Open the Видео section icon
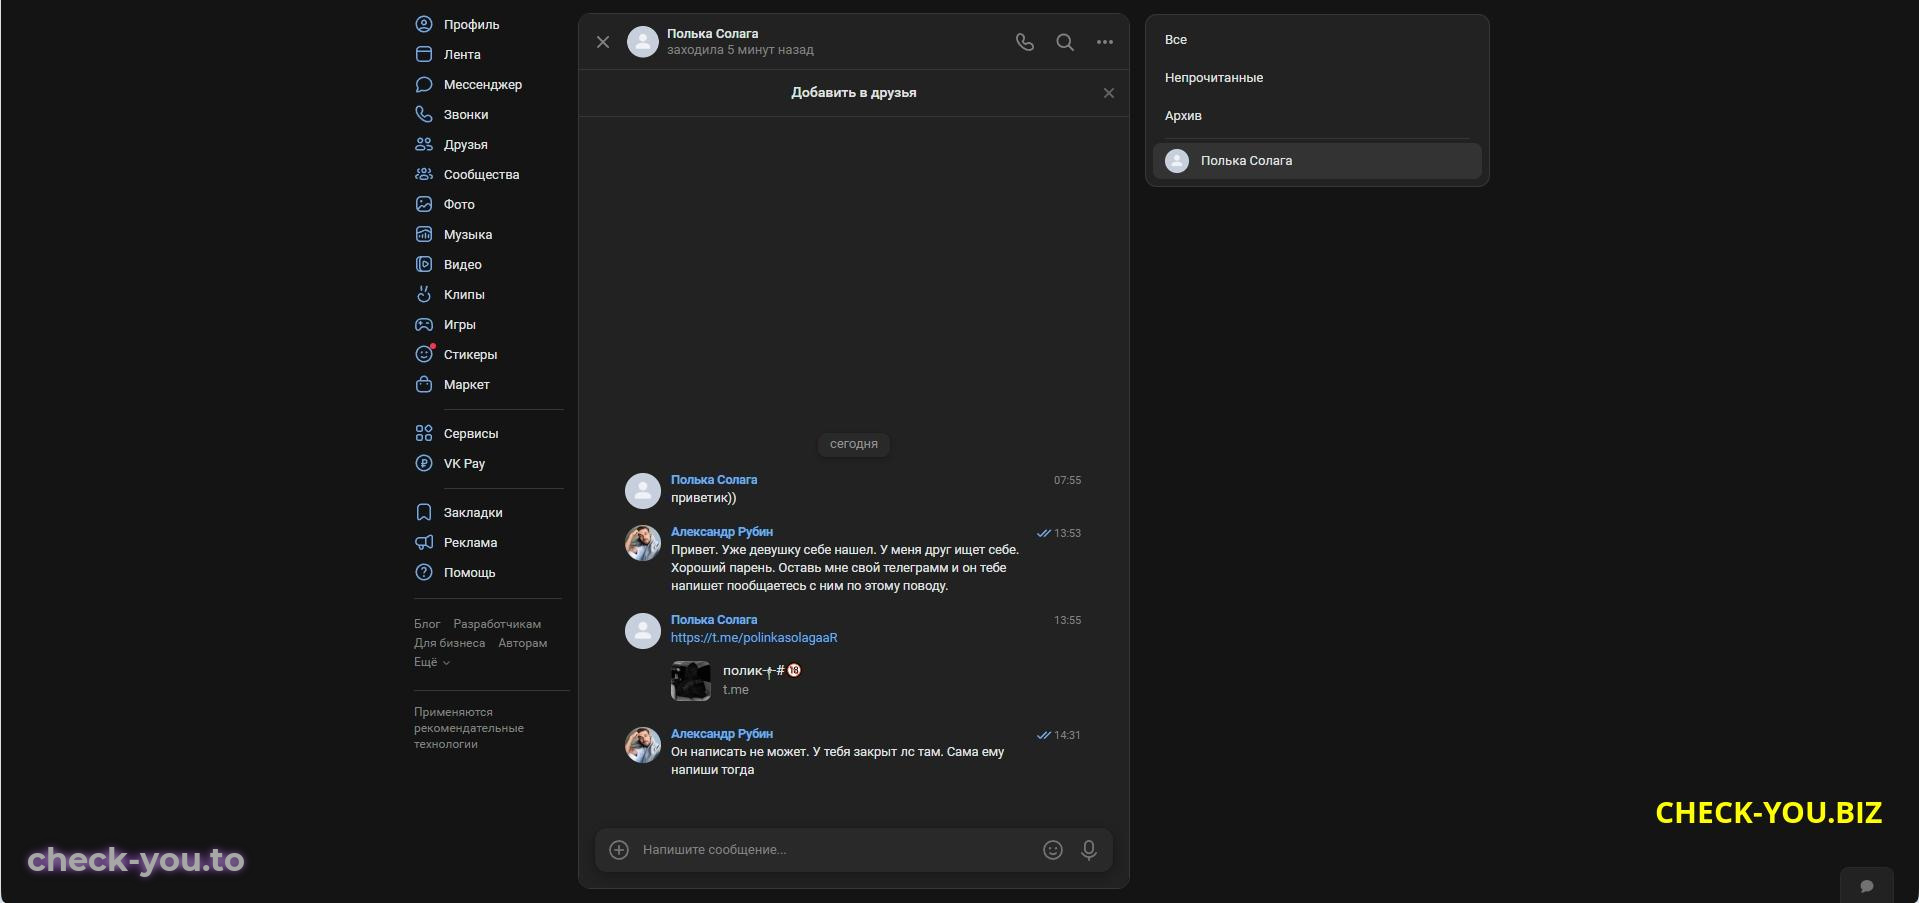1919x903 pixels. [x=424, y=264]
